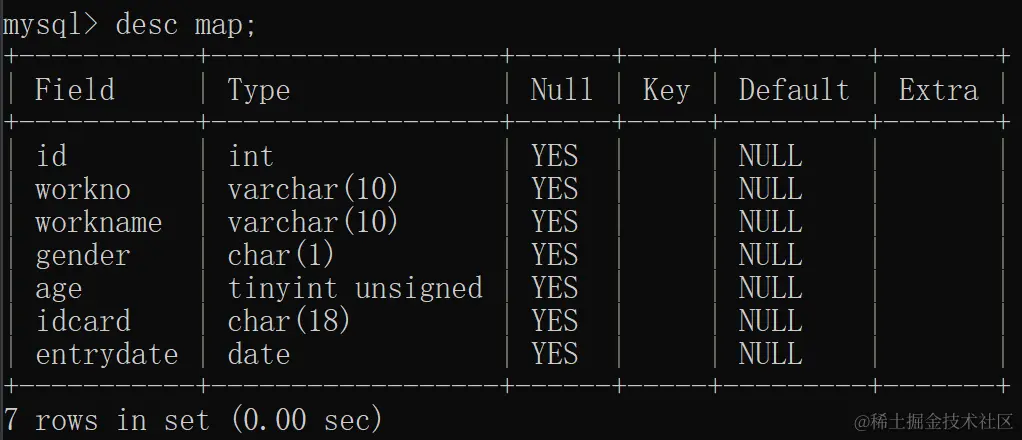
Task: Select the 'date' type value
Action: coord(259,354)
